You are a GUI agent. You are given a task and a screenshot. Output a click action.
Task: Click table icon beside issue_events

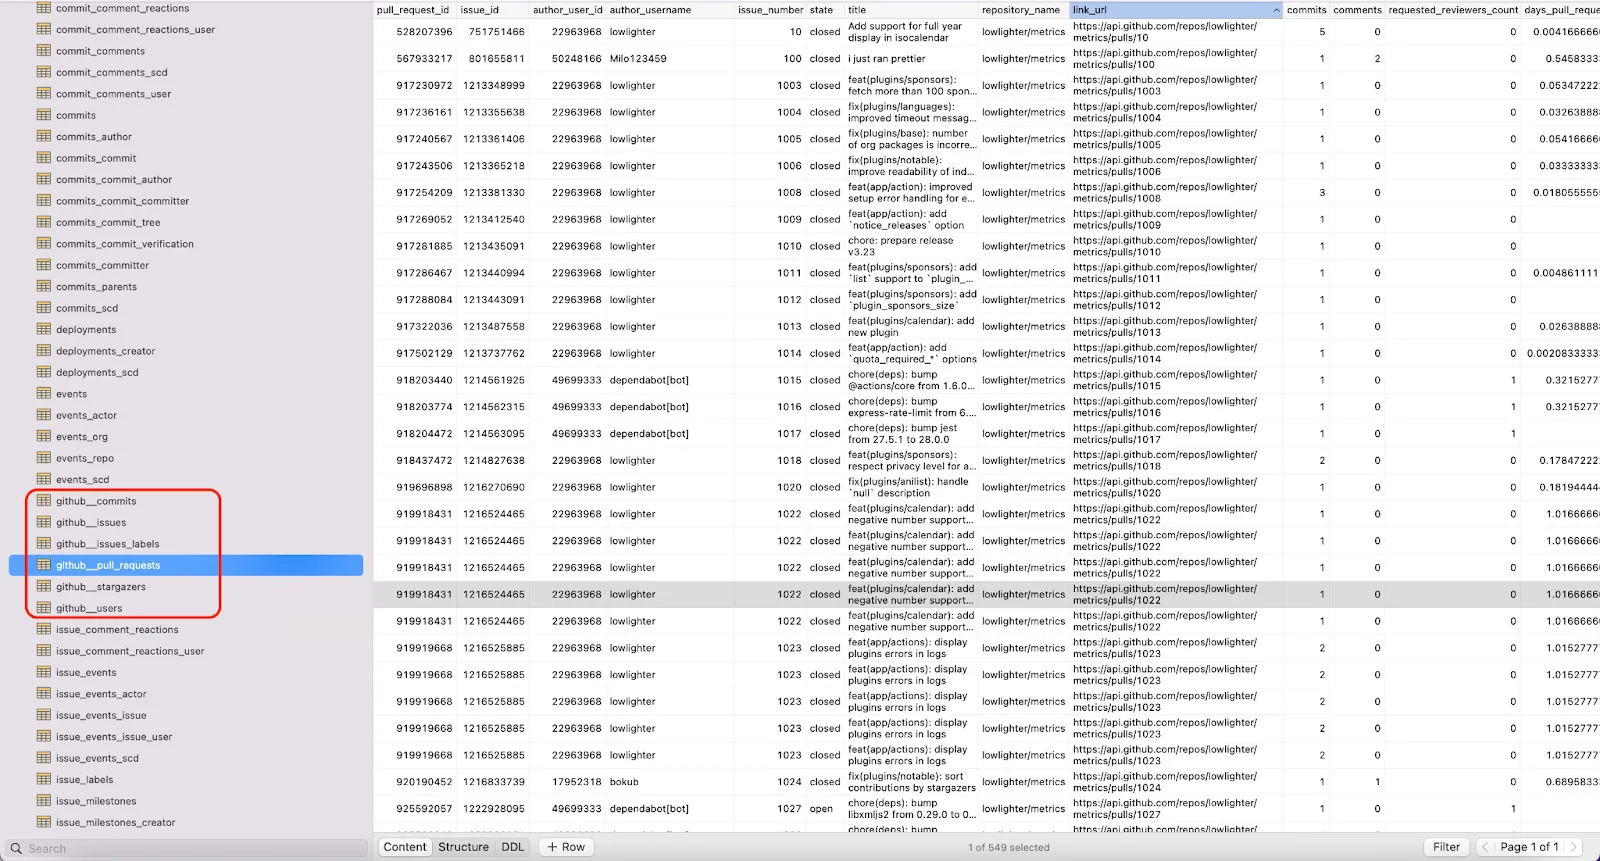44,672
